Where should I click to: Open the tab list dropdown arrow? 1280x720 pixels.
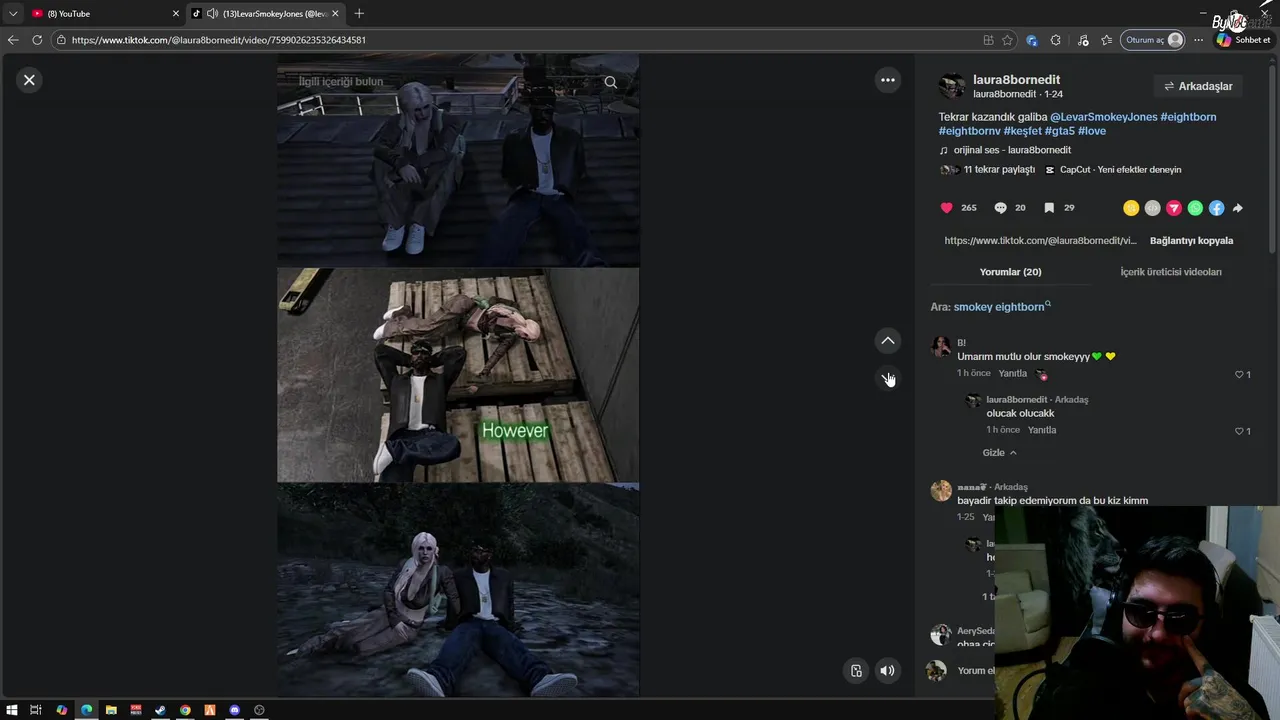(x=12, y=13)
